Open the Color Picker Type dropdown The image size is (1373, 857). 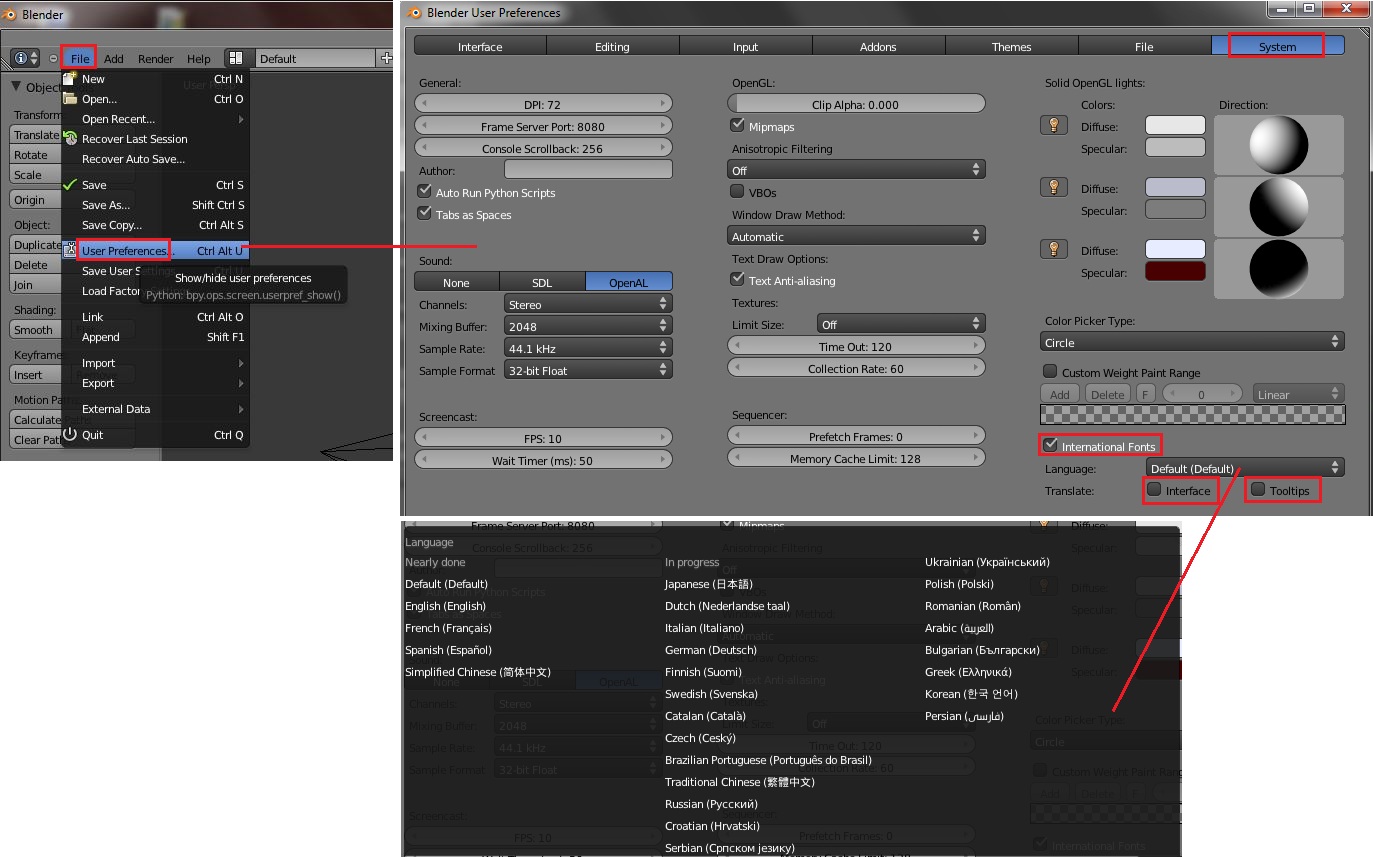tap(1193, 342)
